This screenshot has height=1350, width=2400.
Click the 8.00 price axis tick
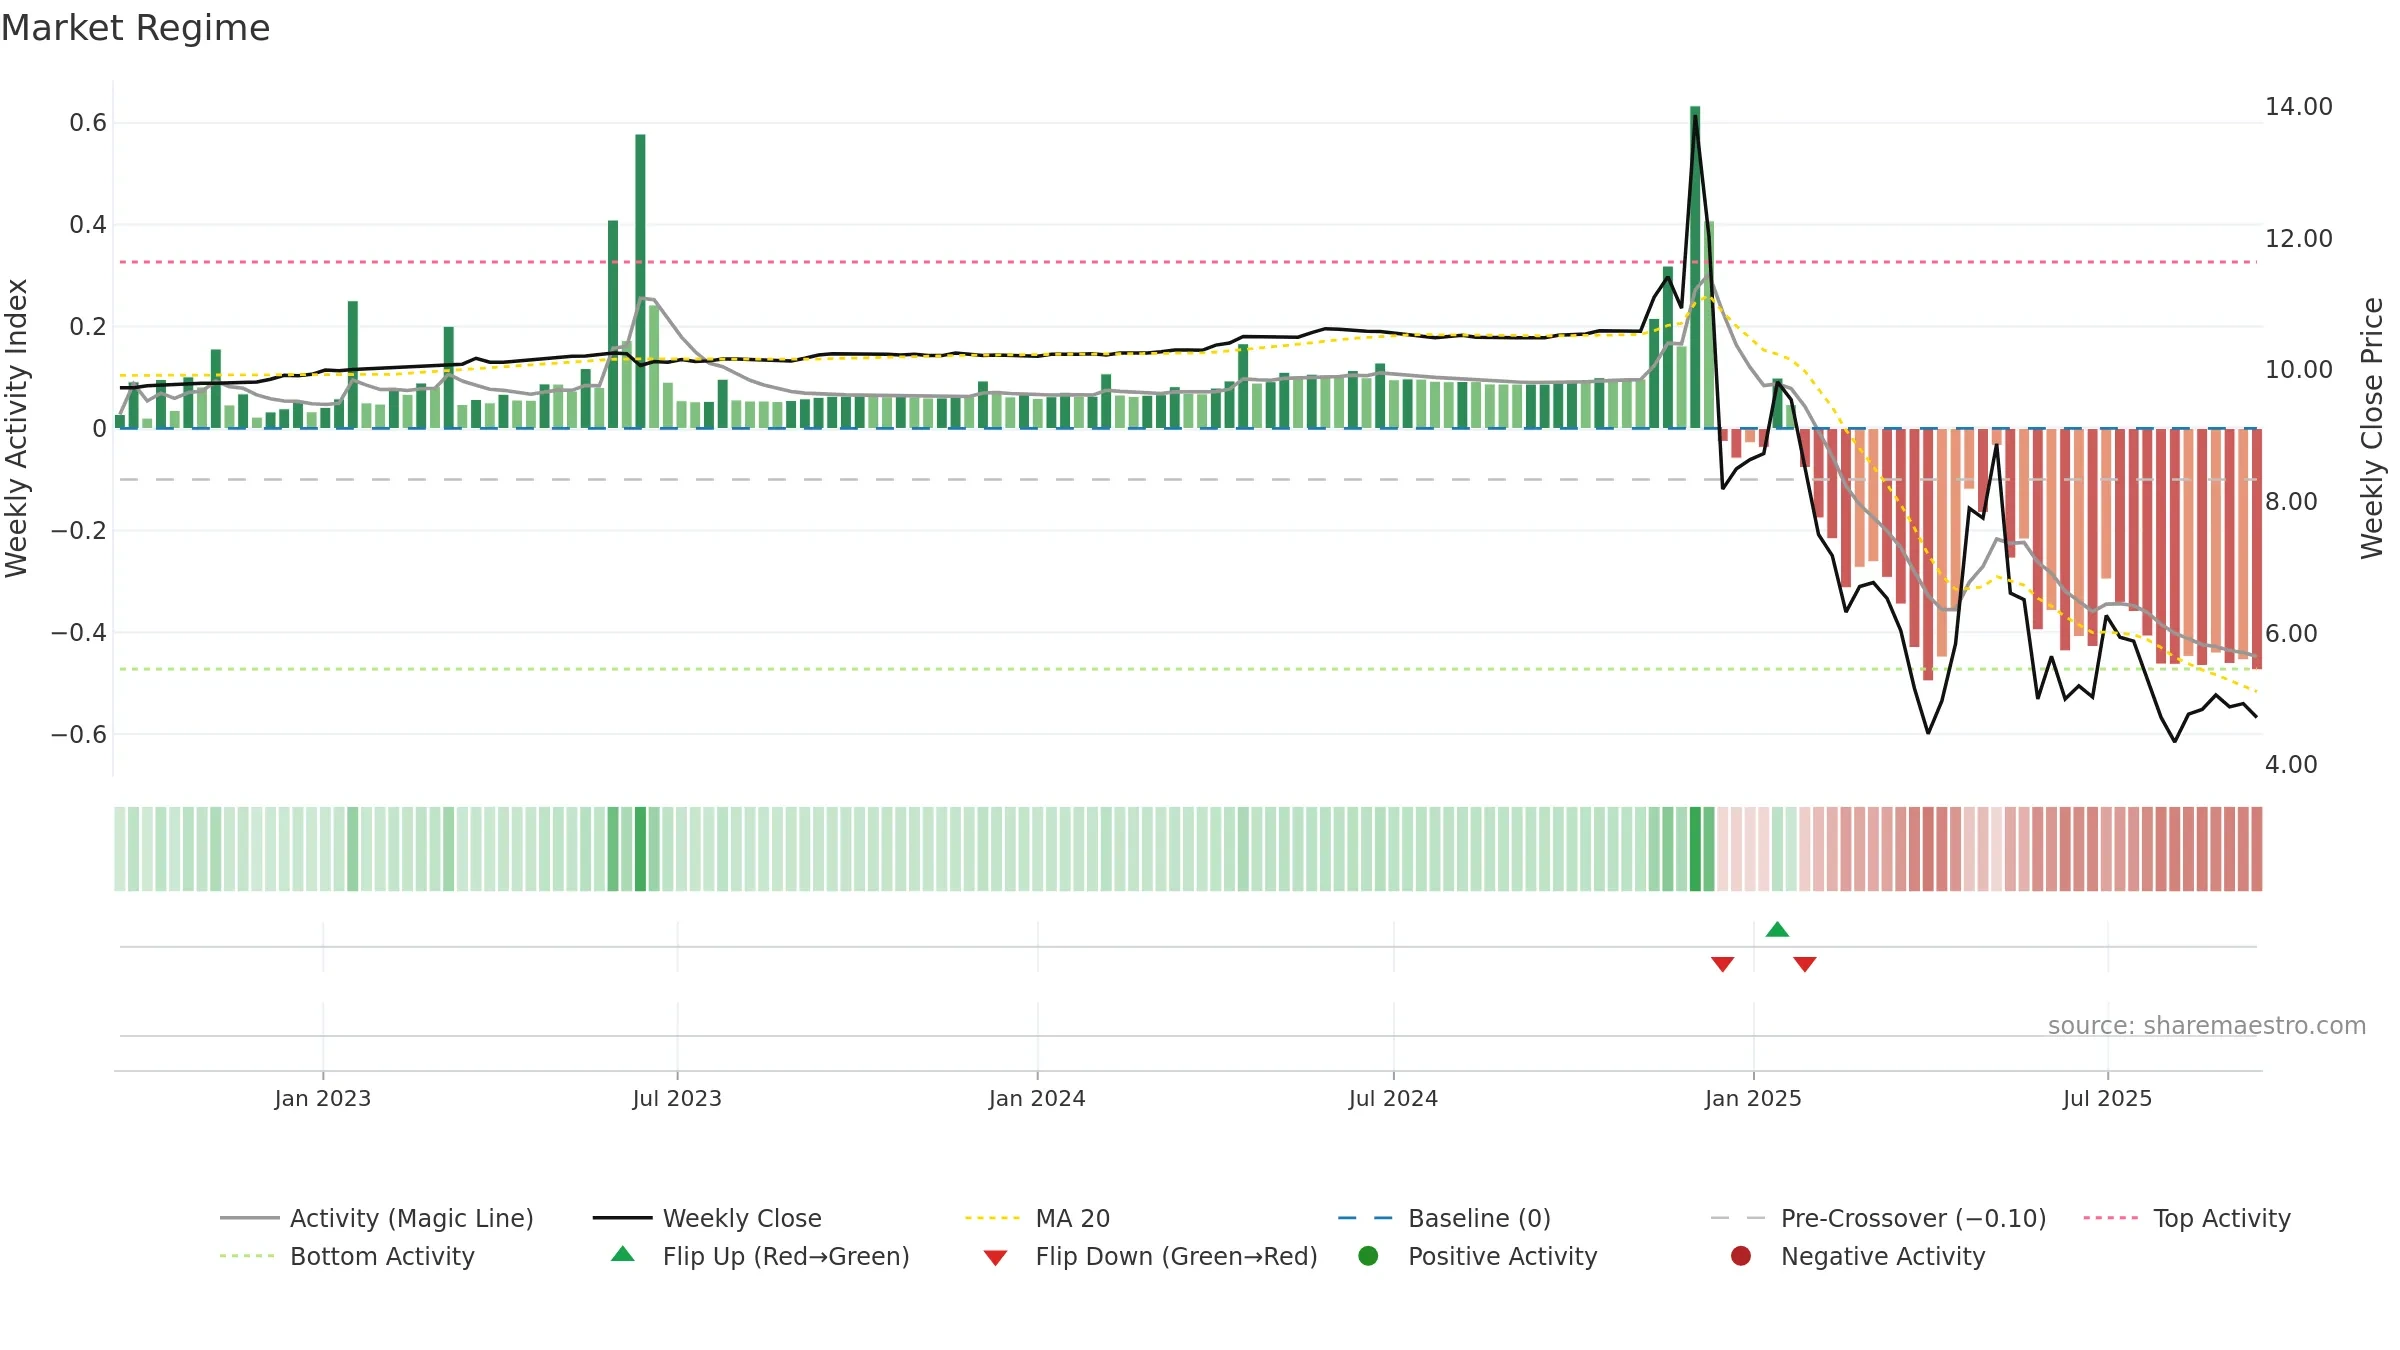point(2290,502)
